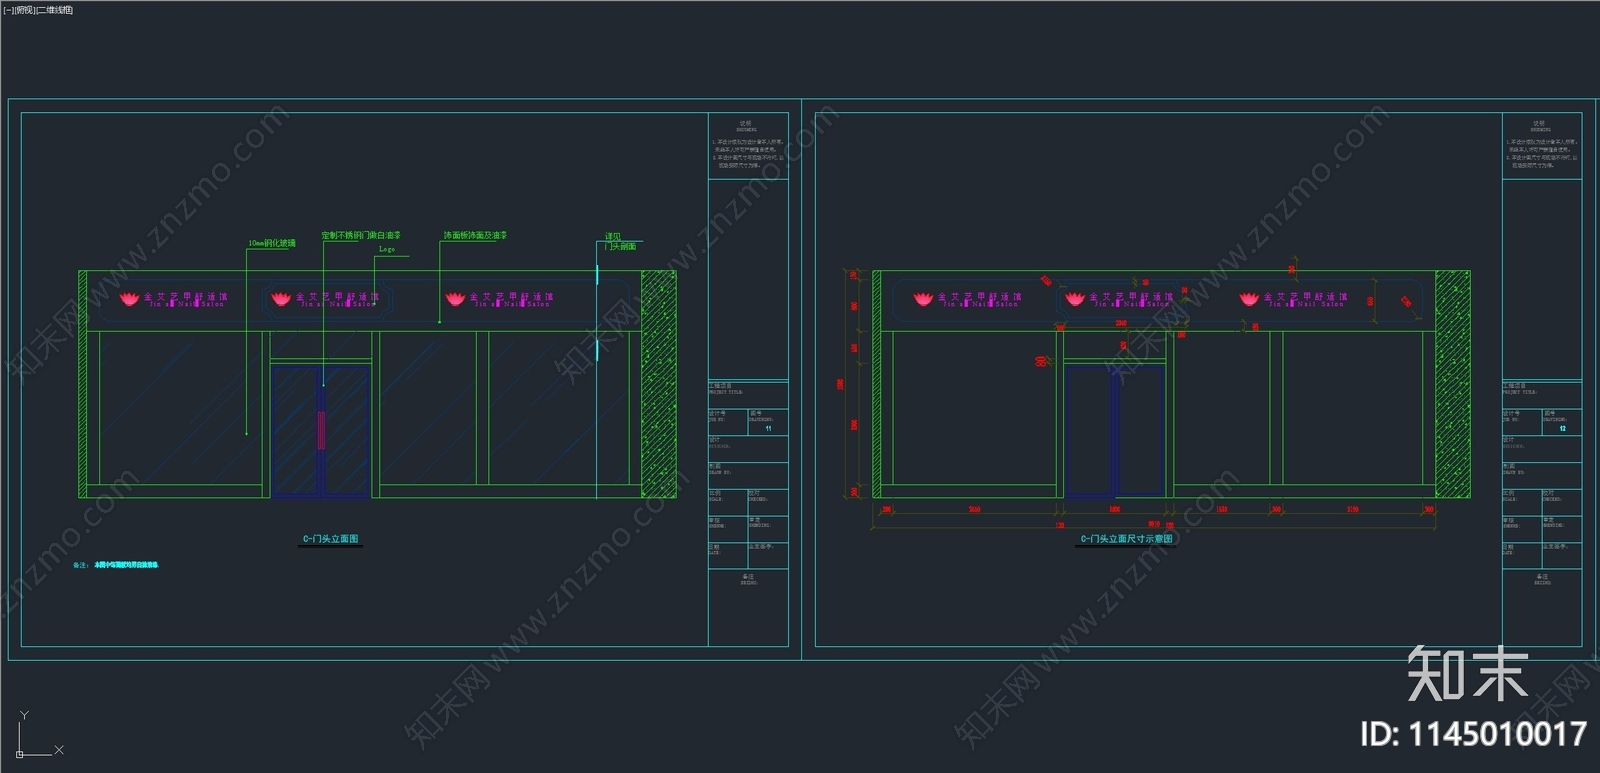Select hatched wall column in dimension drawing
Image resolution: width=1600 pixels, height=773 pixels.
coord(1452,384)
